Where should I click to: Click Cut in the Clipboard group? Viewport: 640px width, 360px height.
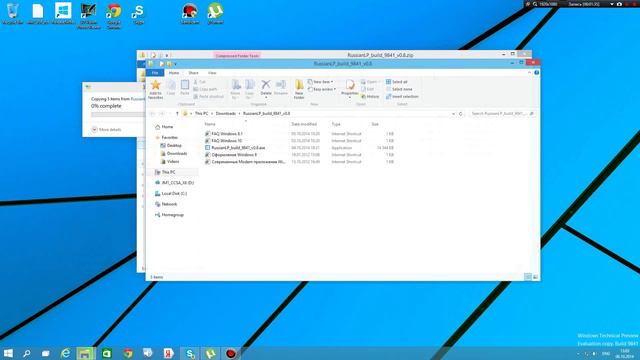point(200,82)
